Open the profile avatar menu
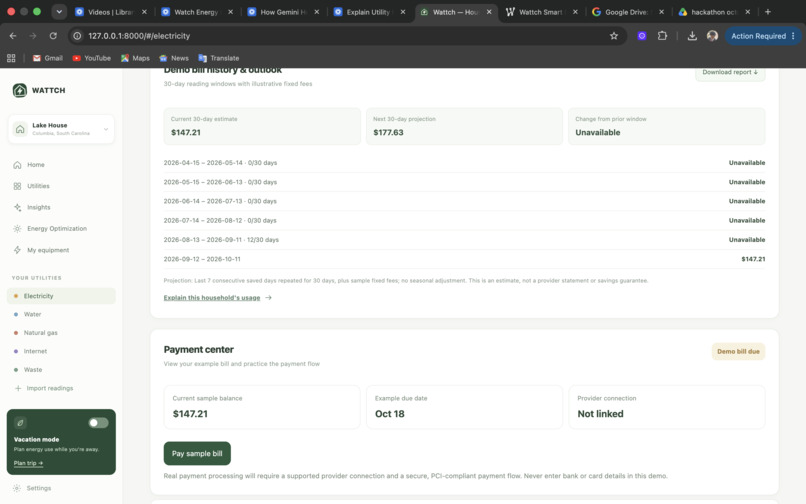Screen dimensions: 806x504 point(712,36)
